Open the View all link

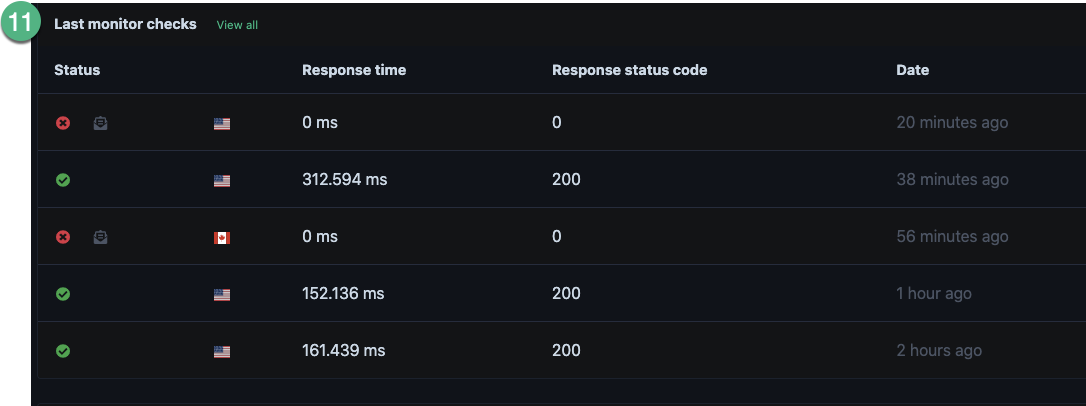click(x=237, y=25)
